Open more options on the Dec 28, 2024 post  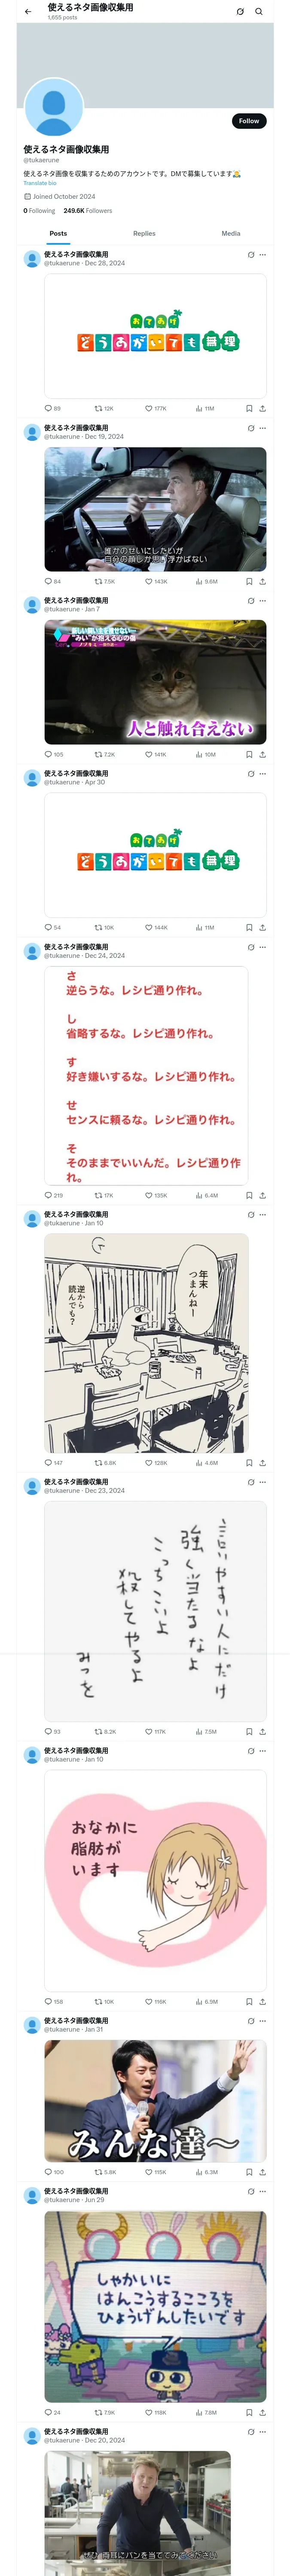pyautogui.click(x=263, y=255)
